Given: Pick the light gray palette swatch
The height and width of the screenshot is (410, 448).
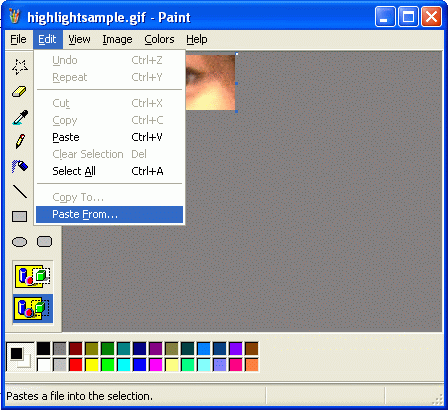Looking at the screenshot, I should pyautogui.click(x=60, y=365).
